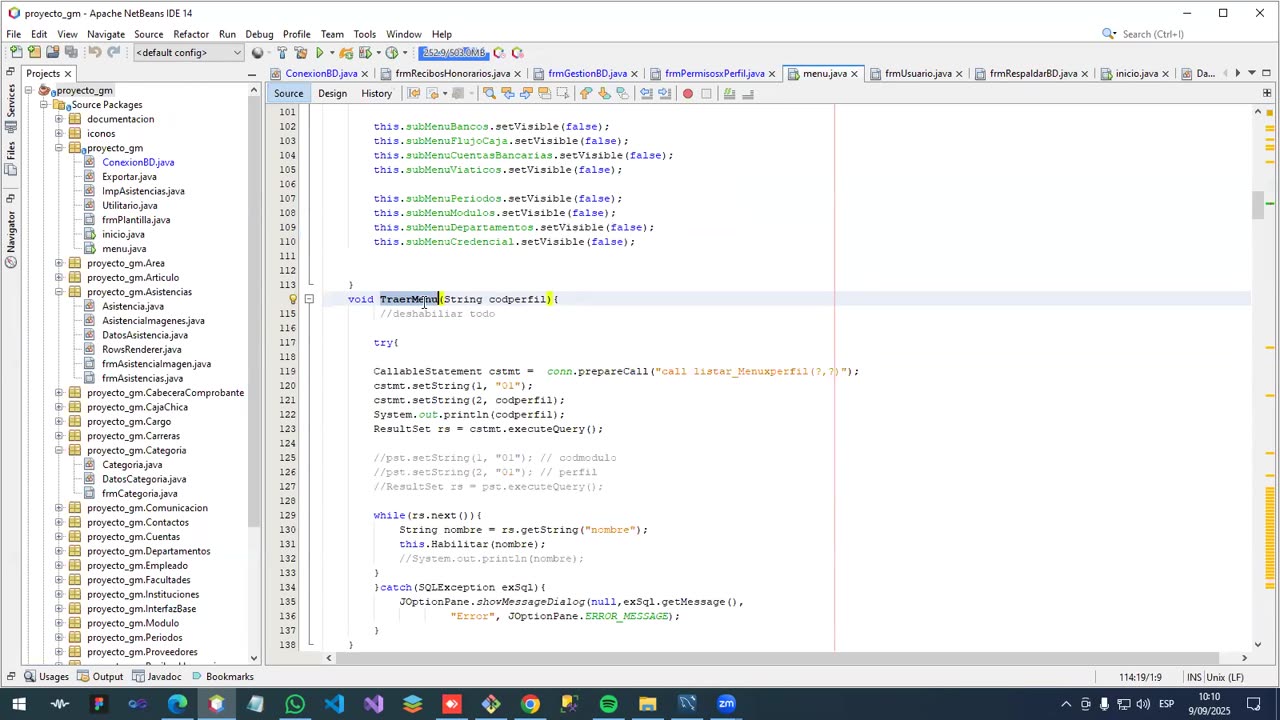Switch to Source view
1280x720 pixels.
(288, 93)
